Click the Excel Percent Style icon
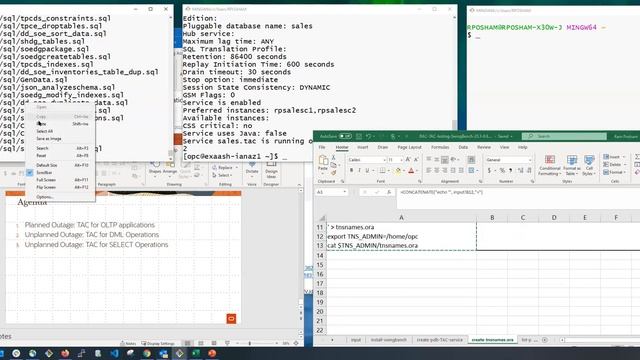The width and height of the screenshot is (640, 360). click(502, 171)
